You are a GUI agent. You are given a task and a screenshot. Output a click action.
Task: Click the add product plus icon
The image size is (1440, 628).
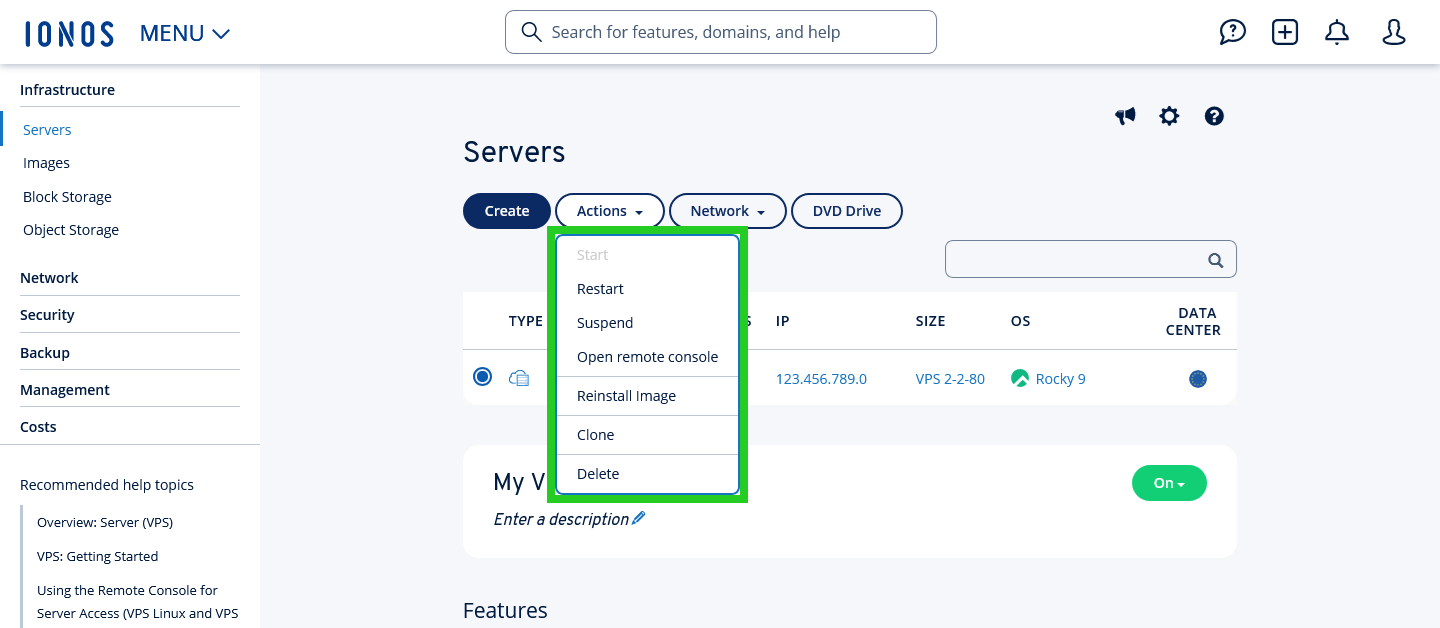pos(1285,32)
